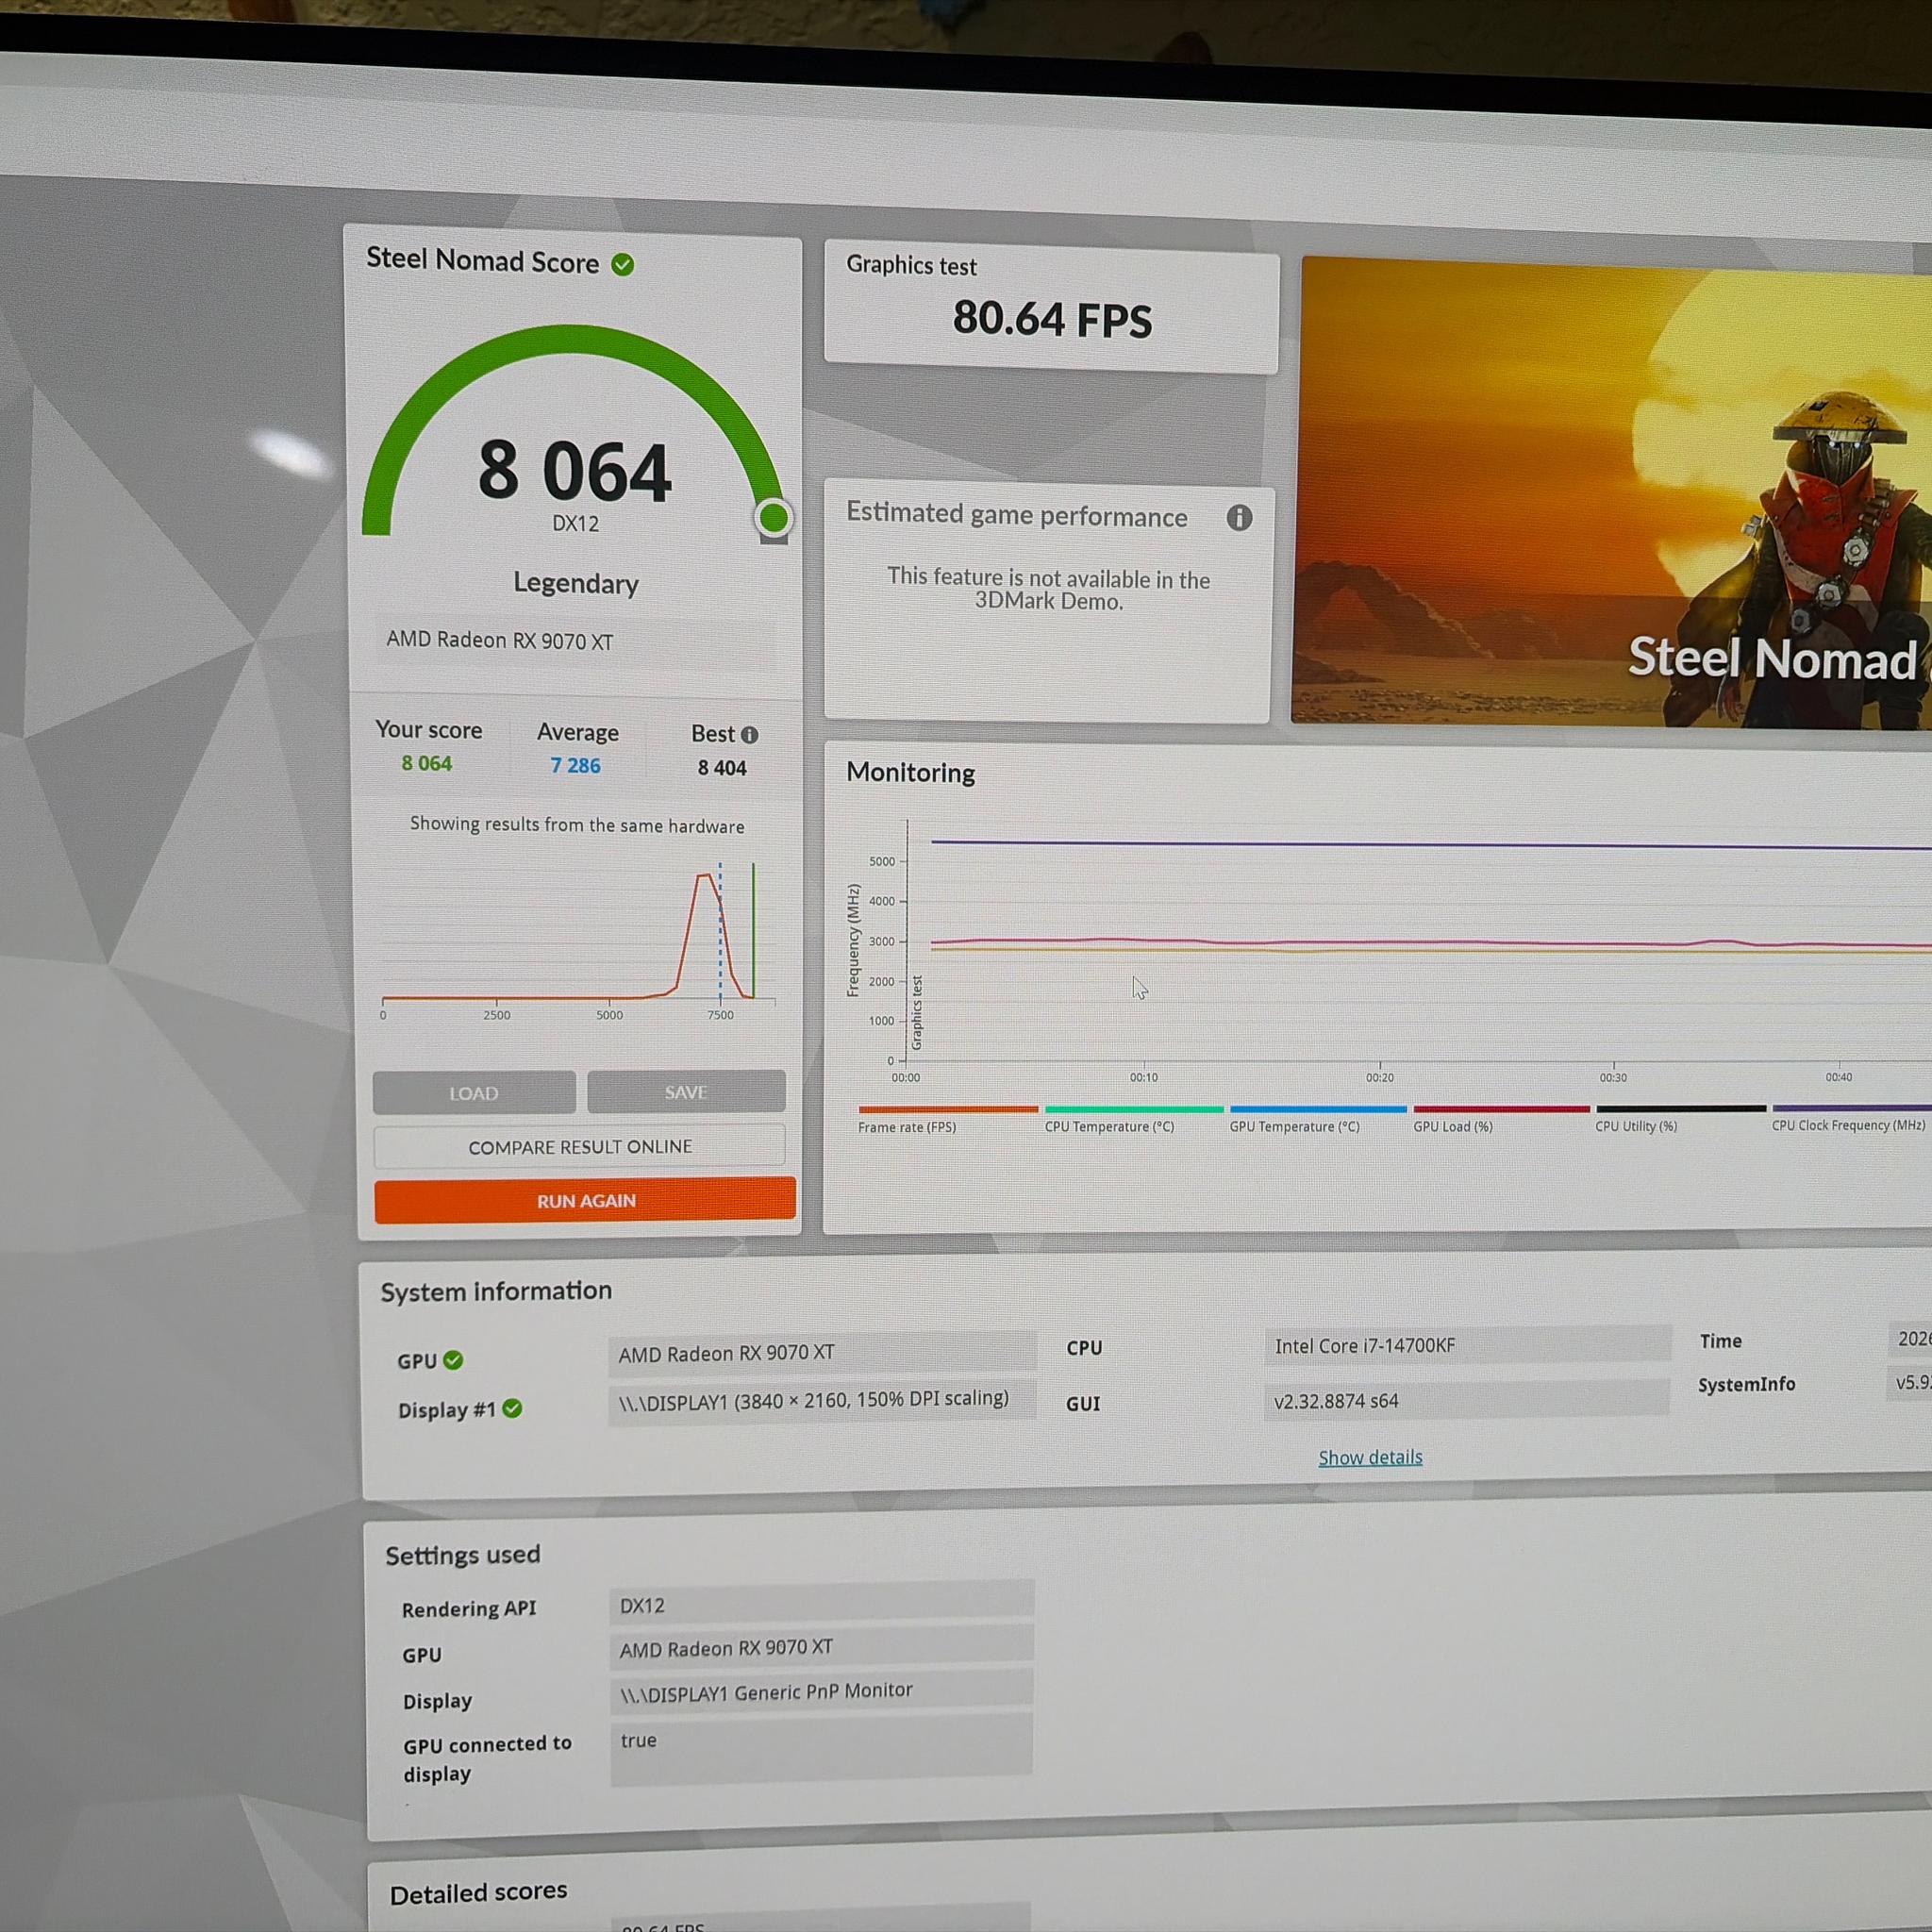1932x1932 pixels.
Task: Click the SystemInfo label in System information
Action: [x=1746, y=1384]
